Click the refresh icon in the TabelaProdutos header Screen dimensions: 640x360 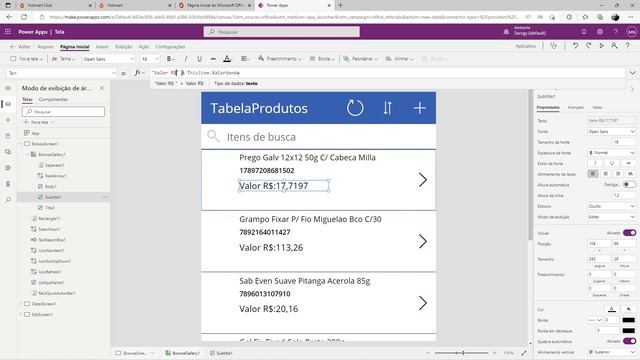355,108
